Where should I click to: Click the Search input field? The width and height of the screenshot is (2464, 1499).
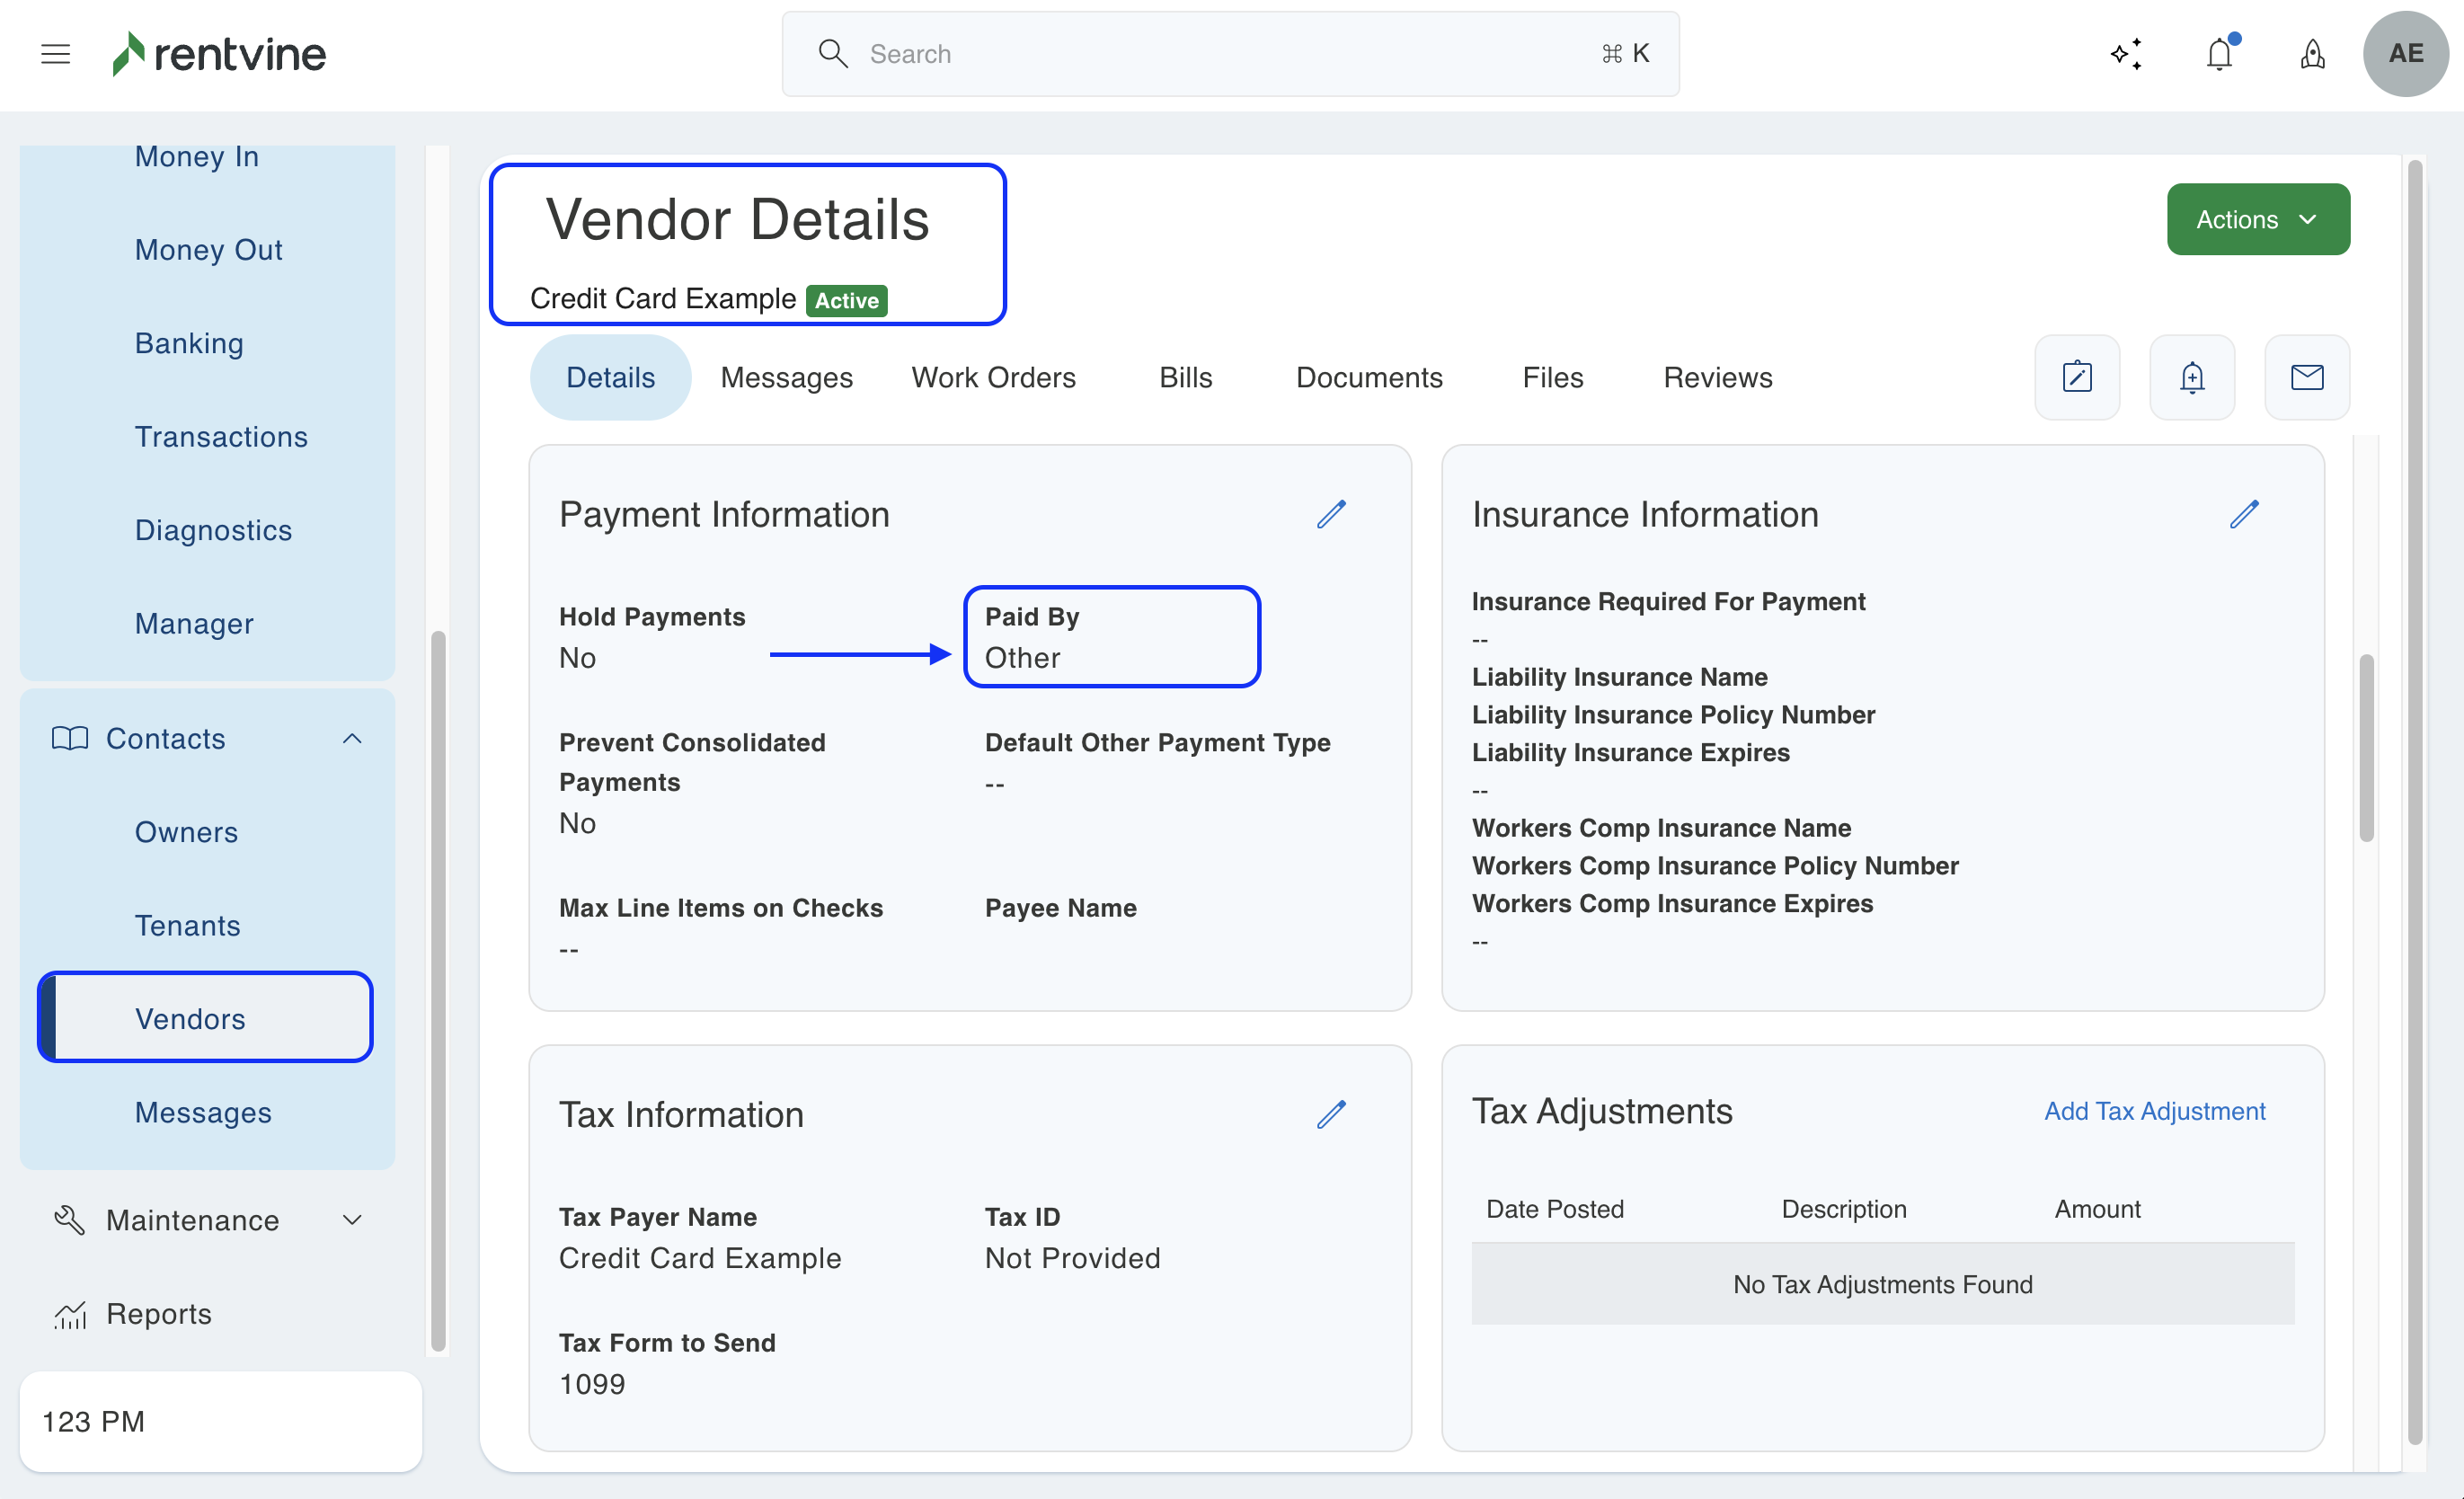pos(1230,54)
